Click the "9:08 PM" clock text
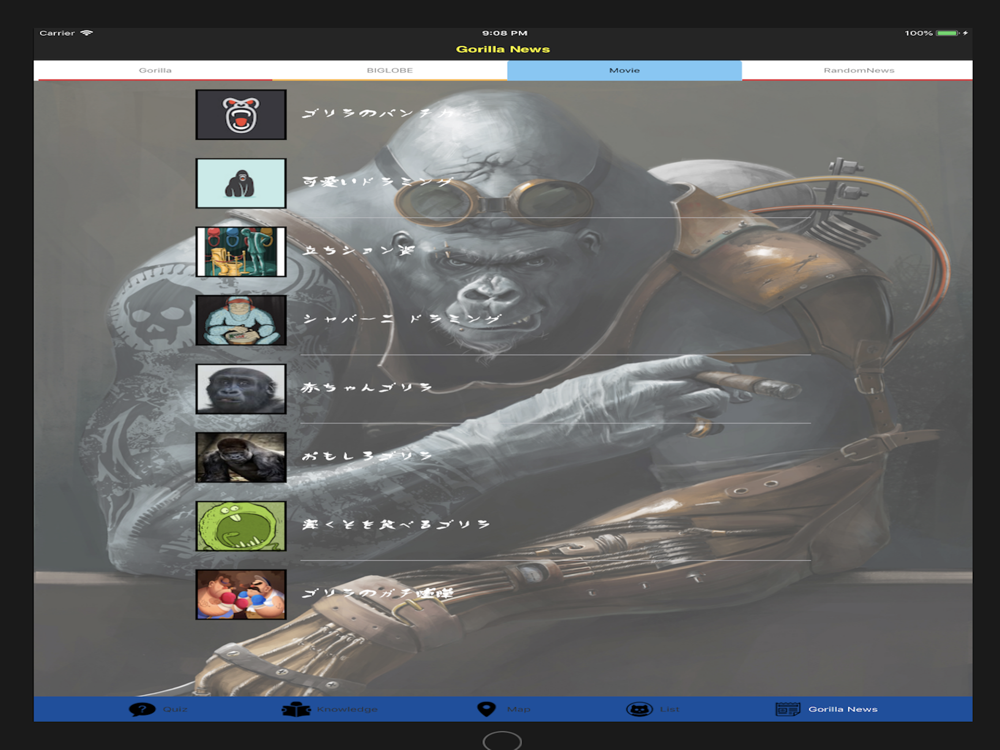Screen dimensions: 1000x750 click(504, 33)
